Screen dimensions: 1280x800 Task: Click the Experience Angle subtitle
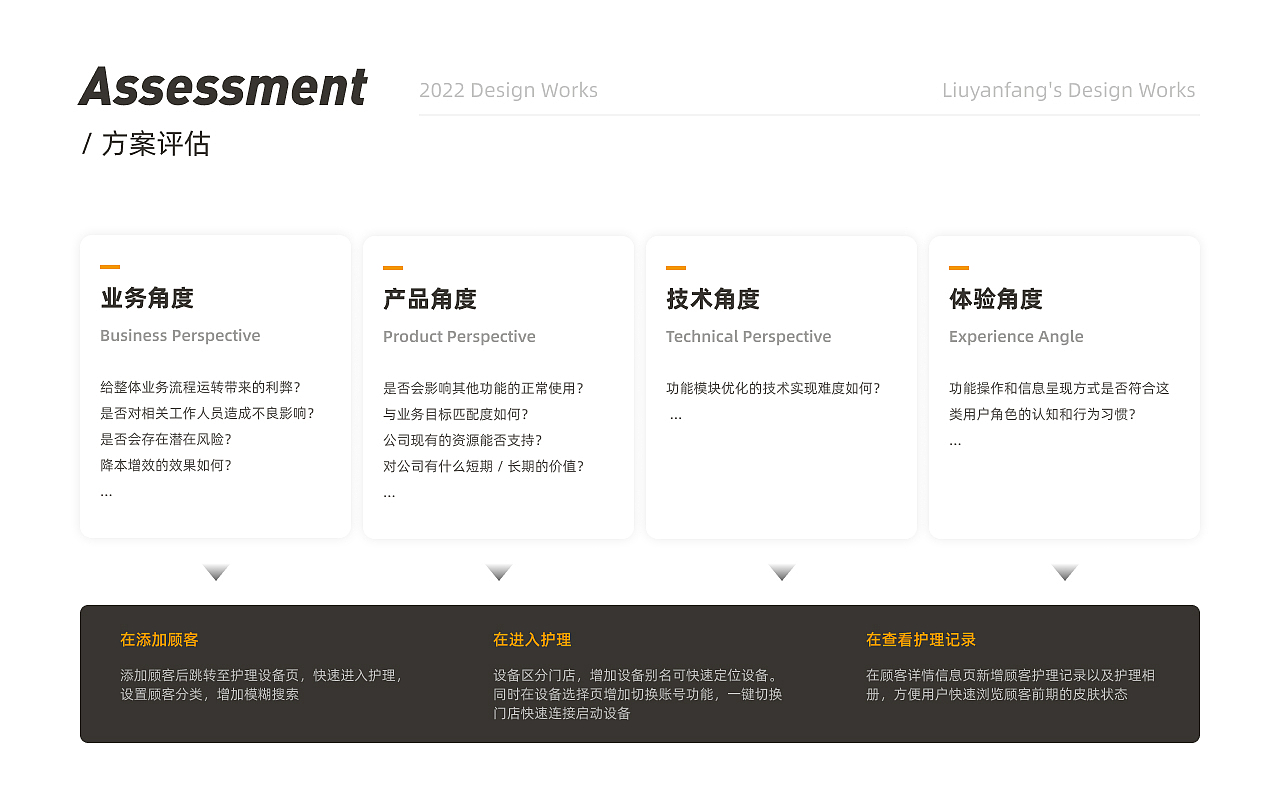1016,337
